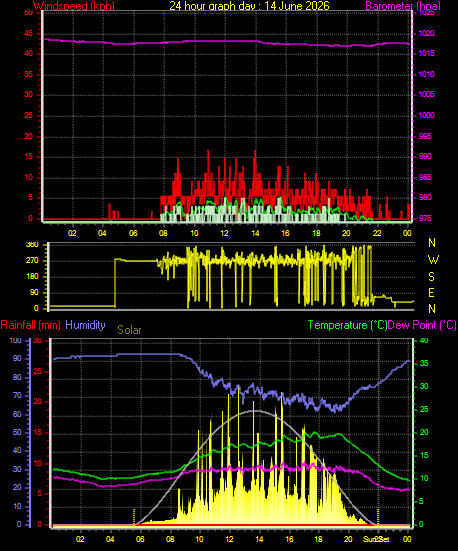Click the S compass letter
Screen dimensions: 458x551
pyautogui.click(x=432, y=277)
